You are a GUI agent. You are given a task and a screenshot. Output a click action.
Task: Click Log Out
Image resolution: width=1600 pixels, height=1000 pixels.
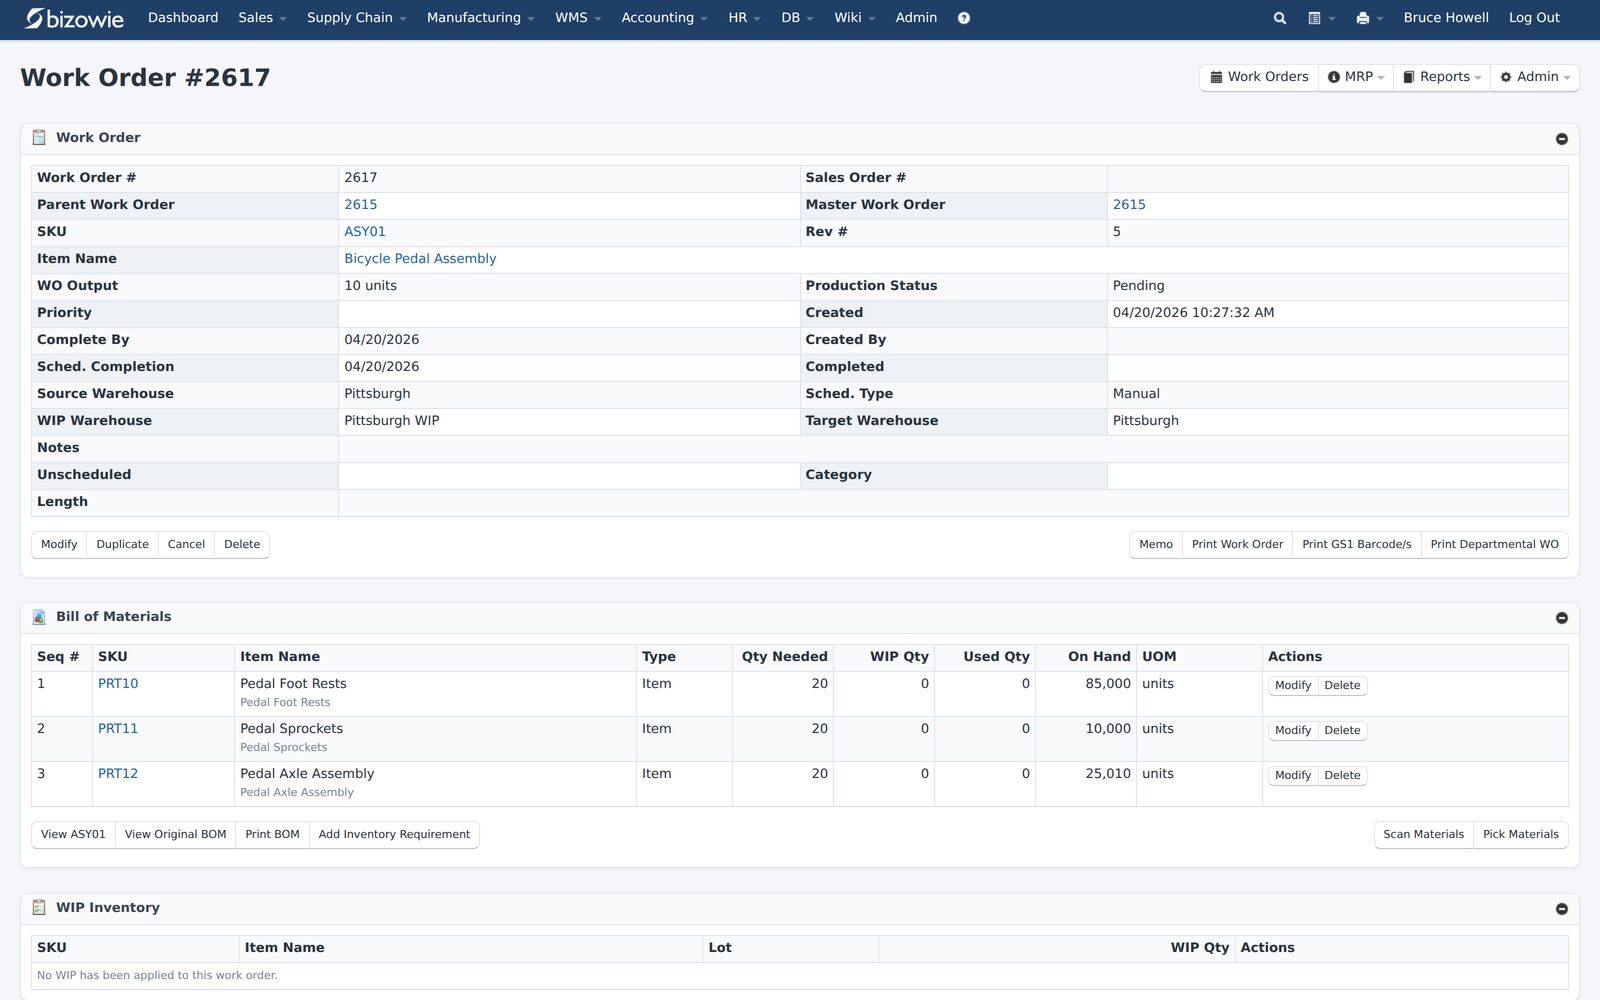[x=1534, y=18]
